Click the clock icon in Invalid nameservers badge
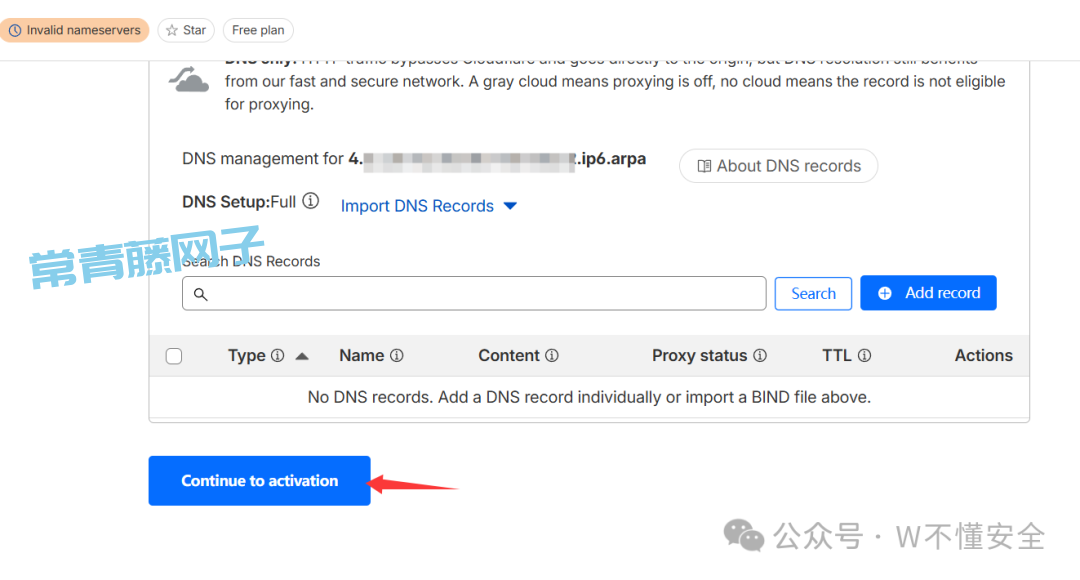This screenshot has width=1080, height=580. (15, 31)
